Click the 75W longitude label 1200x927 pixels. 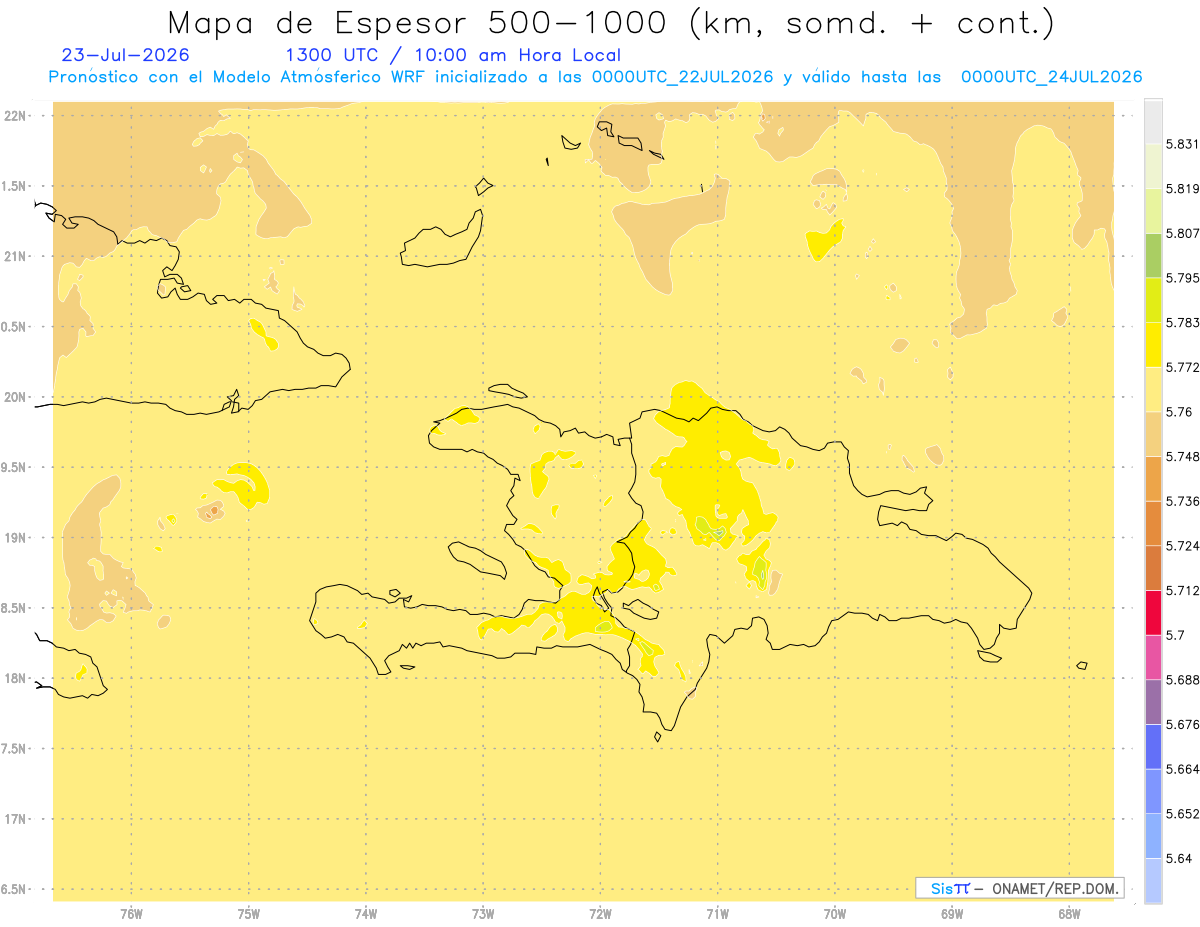(x=248, y=915)
